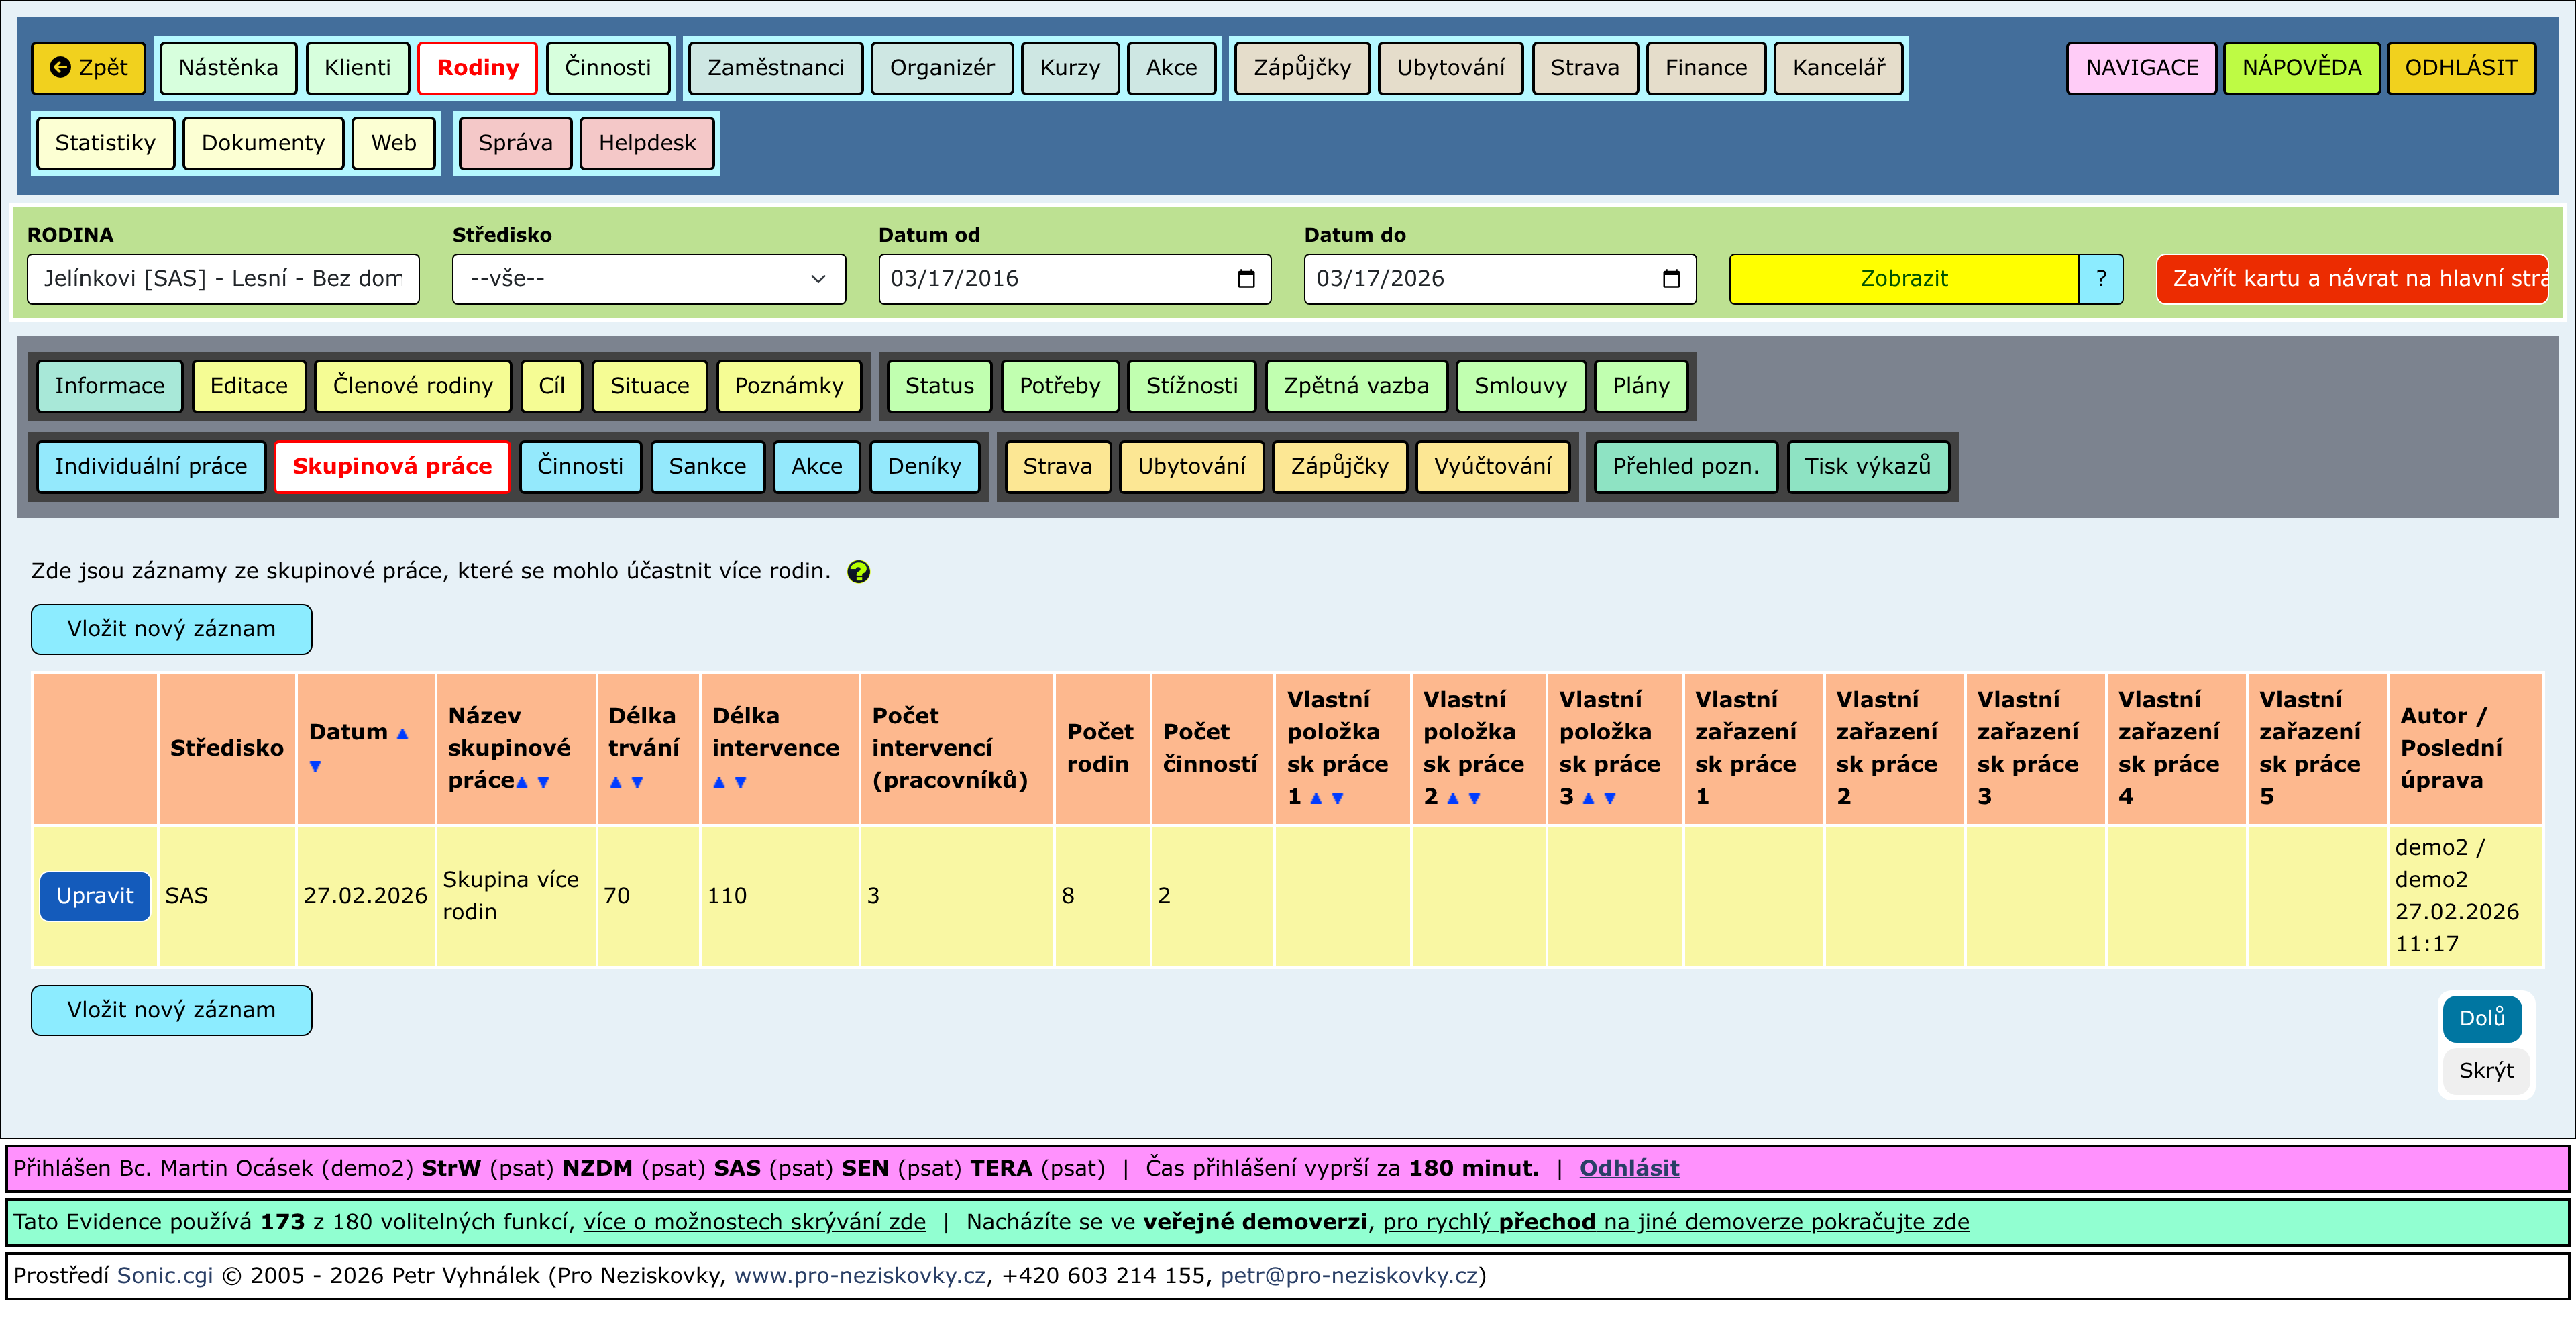This screenshot has height=1338, width=2576.
Task: Sort Vlastní položka sk práce 3 ascending
Action: (x=1588, y=799)
